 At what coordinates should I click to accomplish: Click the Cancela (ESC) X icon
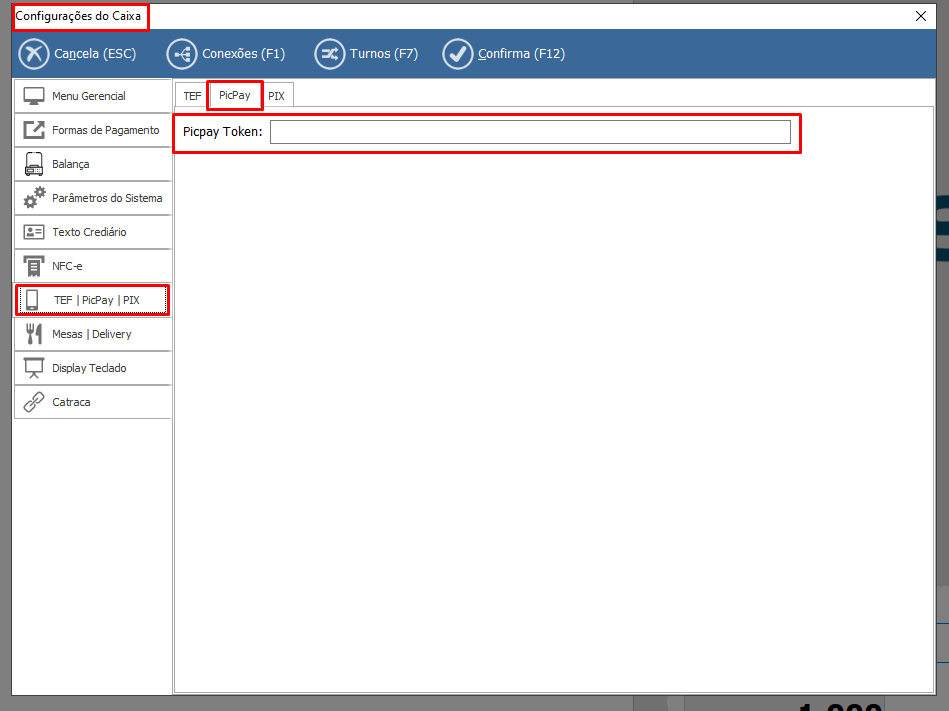click(34, 54)
